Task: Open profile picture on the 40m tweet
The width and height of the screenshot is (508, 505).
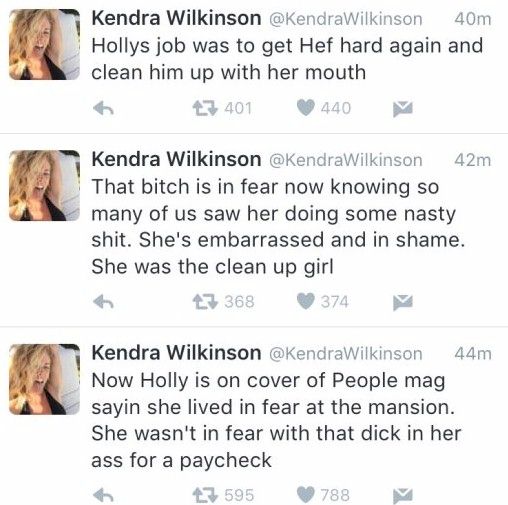Action: pos(44,45)
